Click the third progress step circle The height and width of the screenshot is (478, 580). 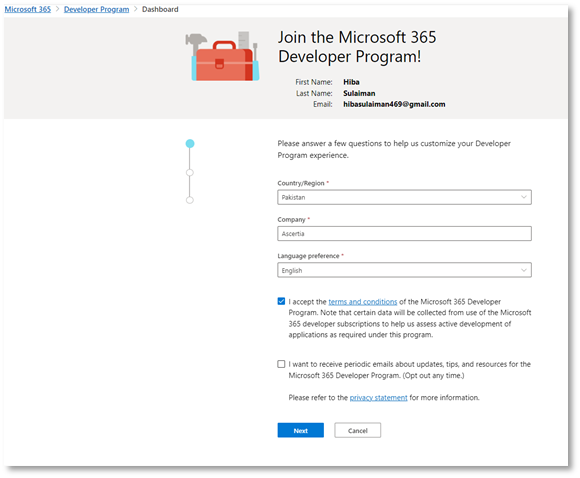click(x=190, y=200)
